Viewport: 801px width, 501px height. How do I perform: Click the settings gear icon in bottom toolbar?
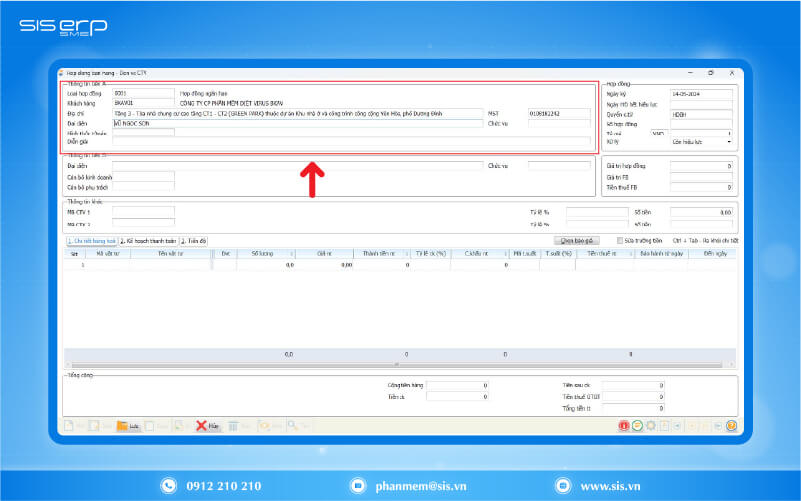(650, 426)
